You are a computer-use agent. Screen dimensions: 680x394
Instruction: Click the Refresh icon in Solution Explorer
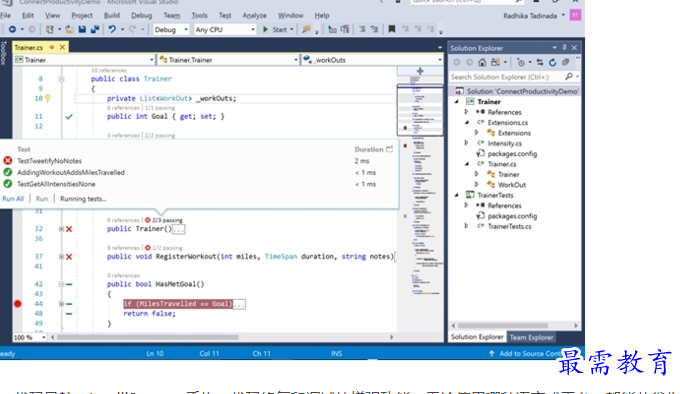click(x=552, y=63)
